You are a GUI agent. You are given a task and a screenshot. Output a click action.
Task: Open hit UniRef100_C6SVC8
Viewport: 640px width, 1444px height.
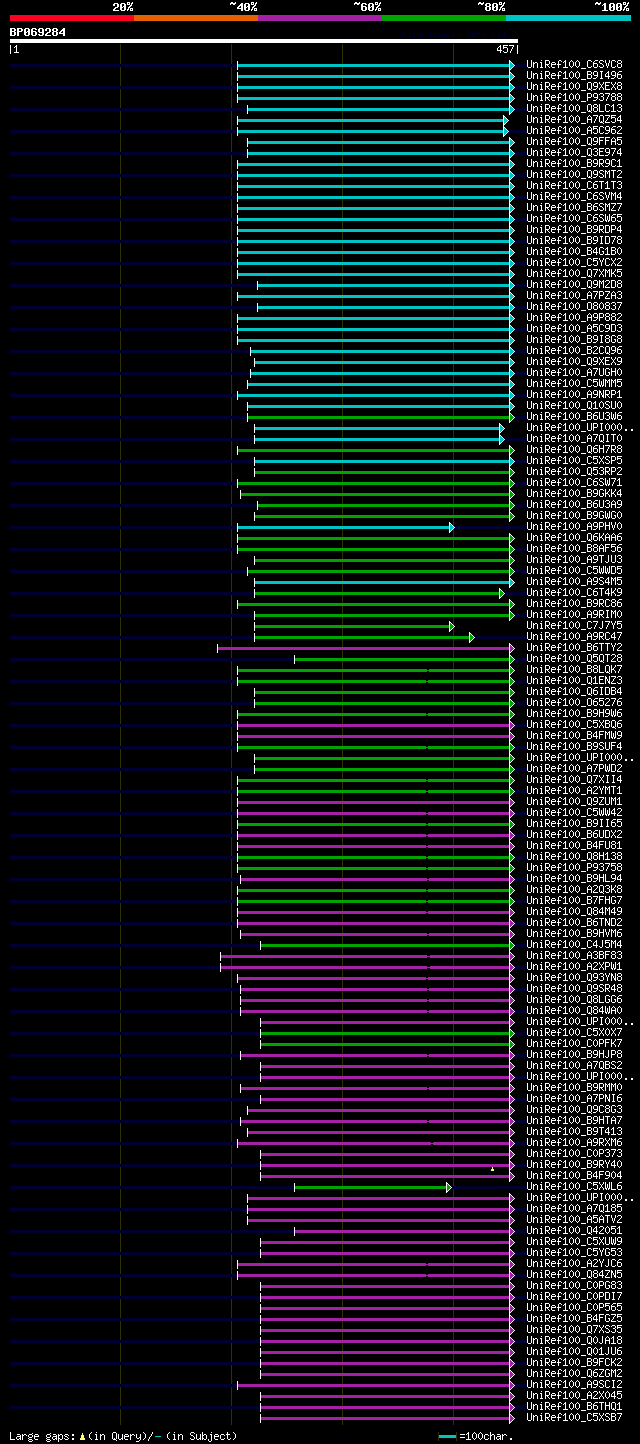pos(574,64)
